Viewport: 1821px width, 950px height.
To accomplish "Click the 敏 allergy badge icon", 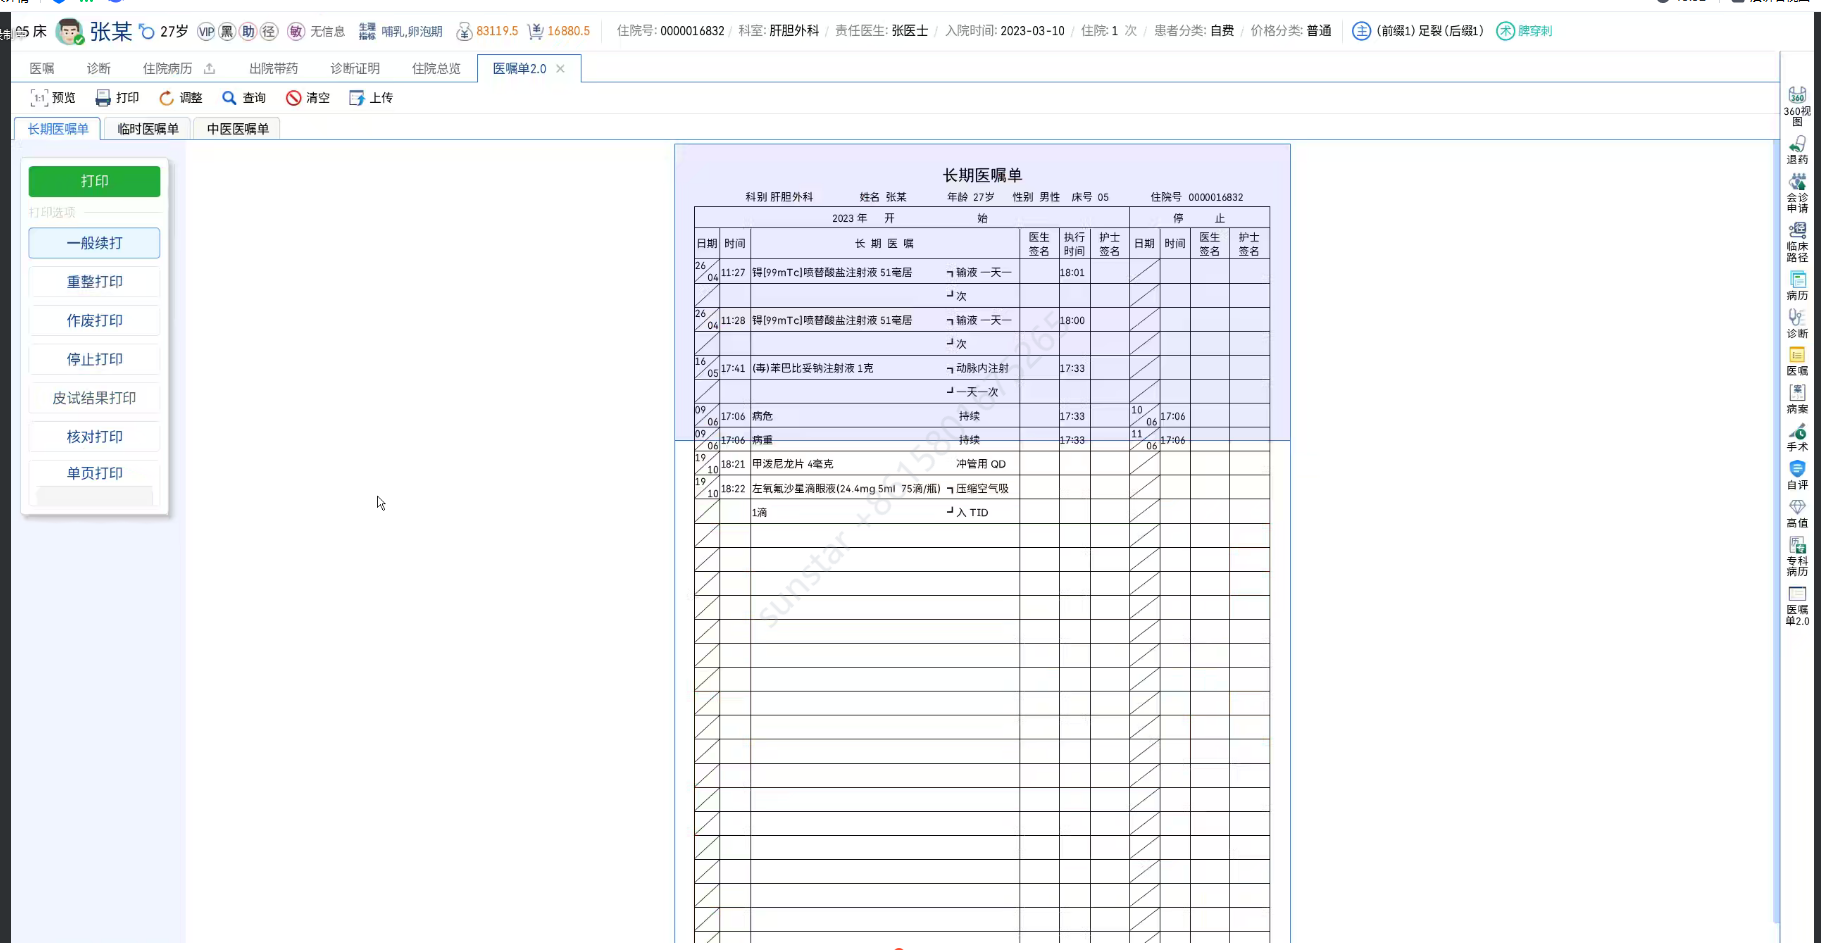I will click(296, 32).
